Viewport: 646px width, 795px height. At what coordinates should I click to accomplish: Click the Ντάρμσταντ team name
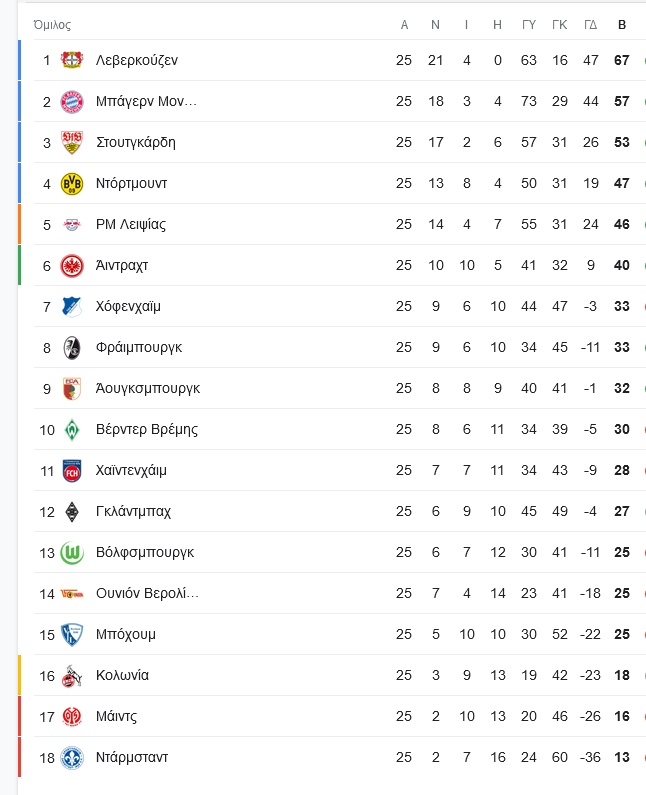[132, 757]
